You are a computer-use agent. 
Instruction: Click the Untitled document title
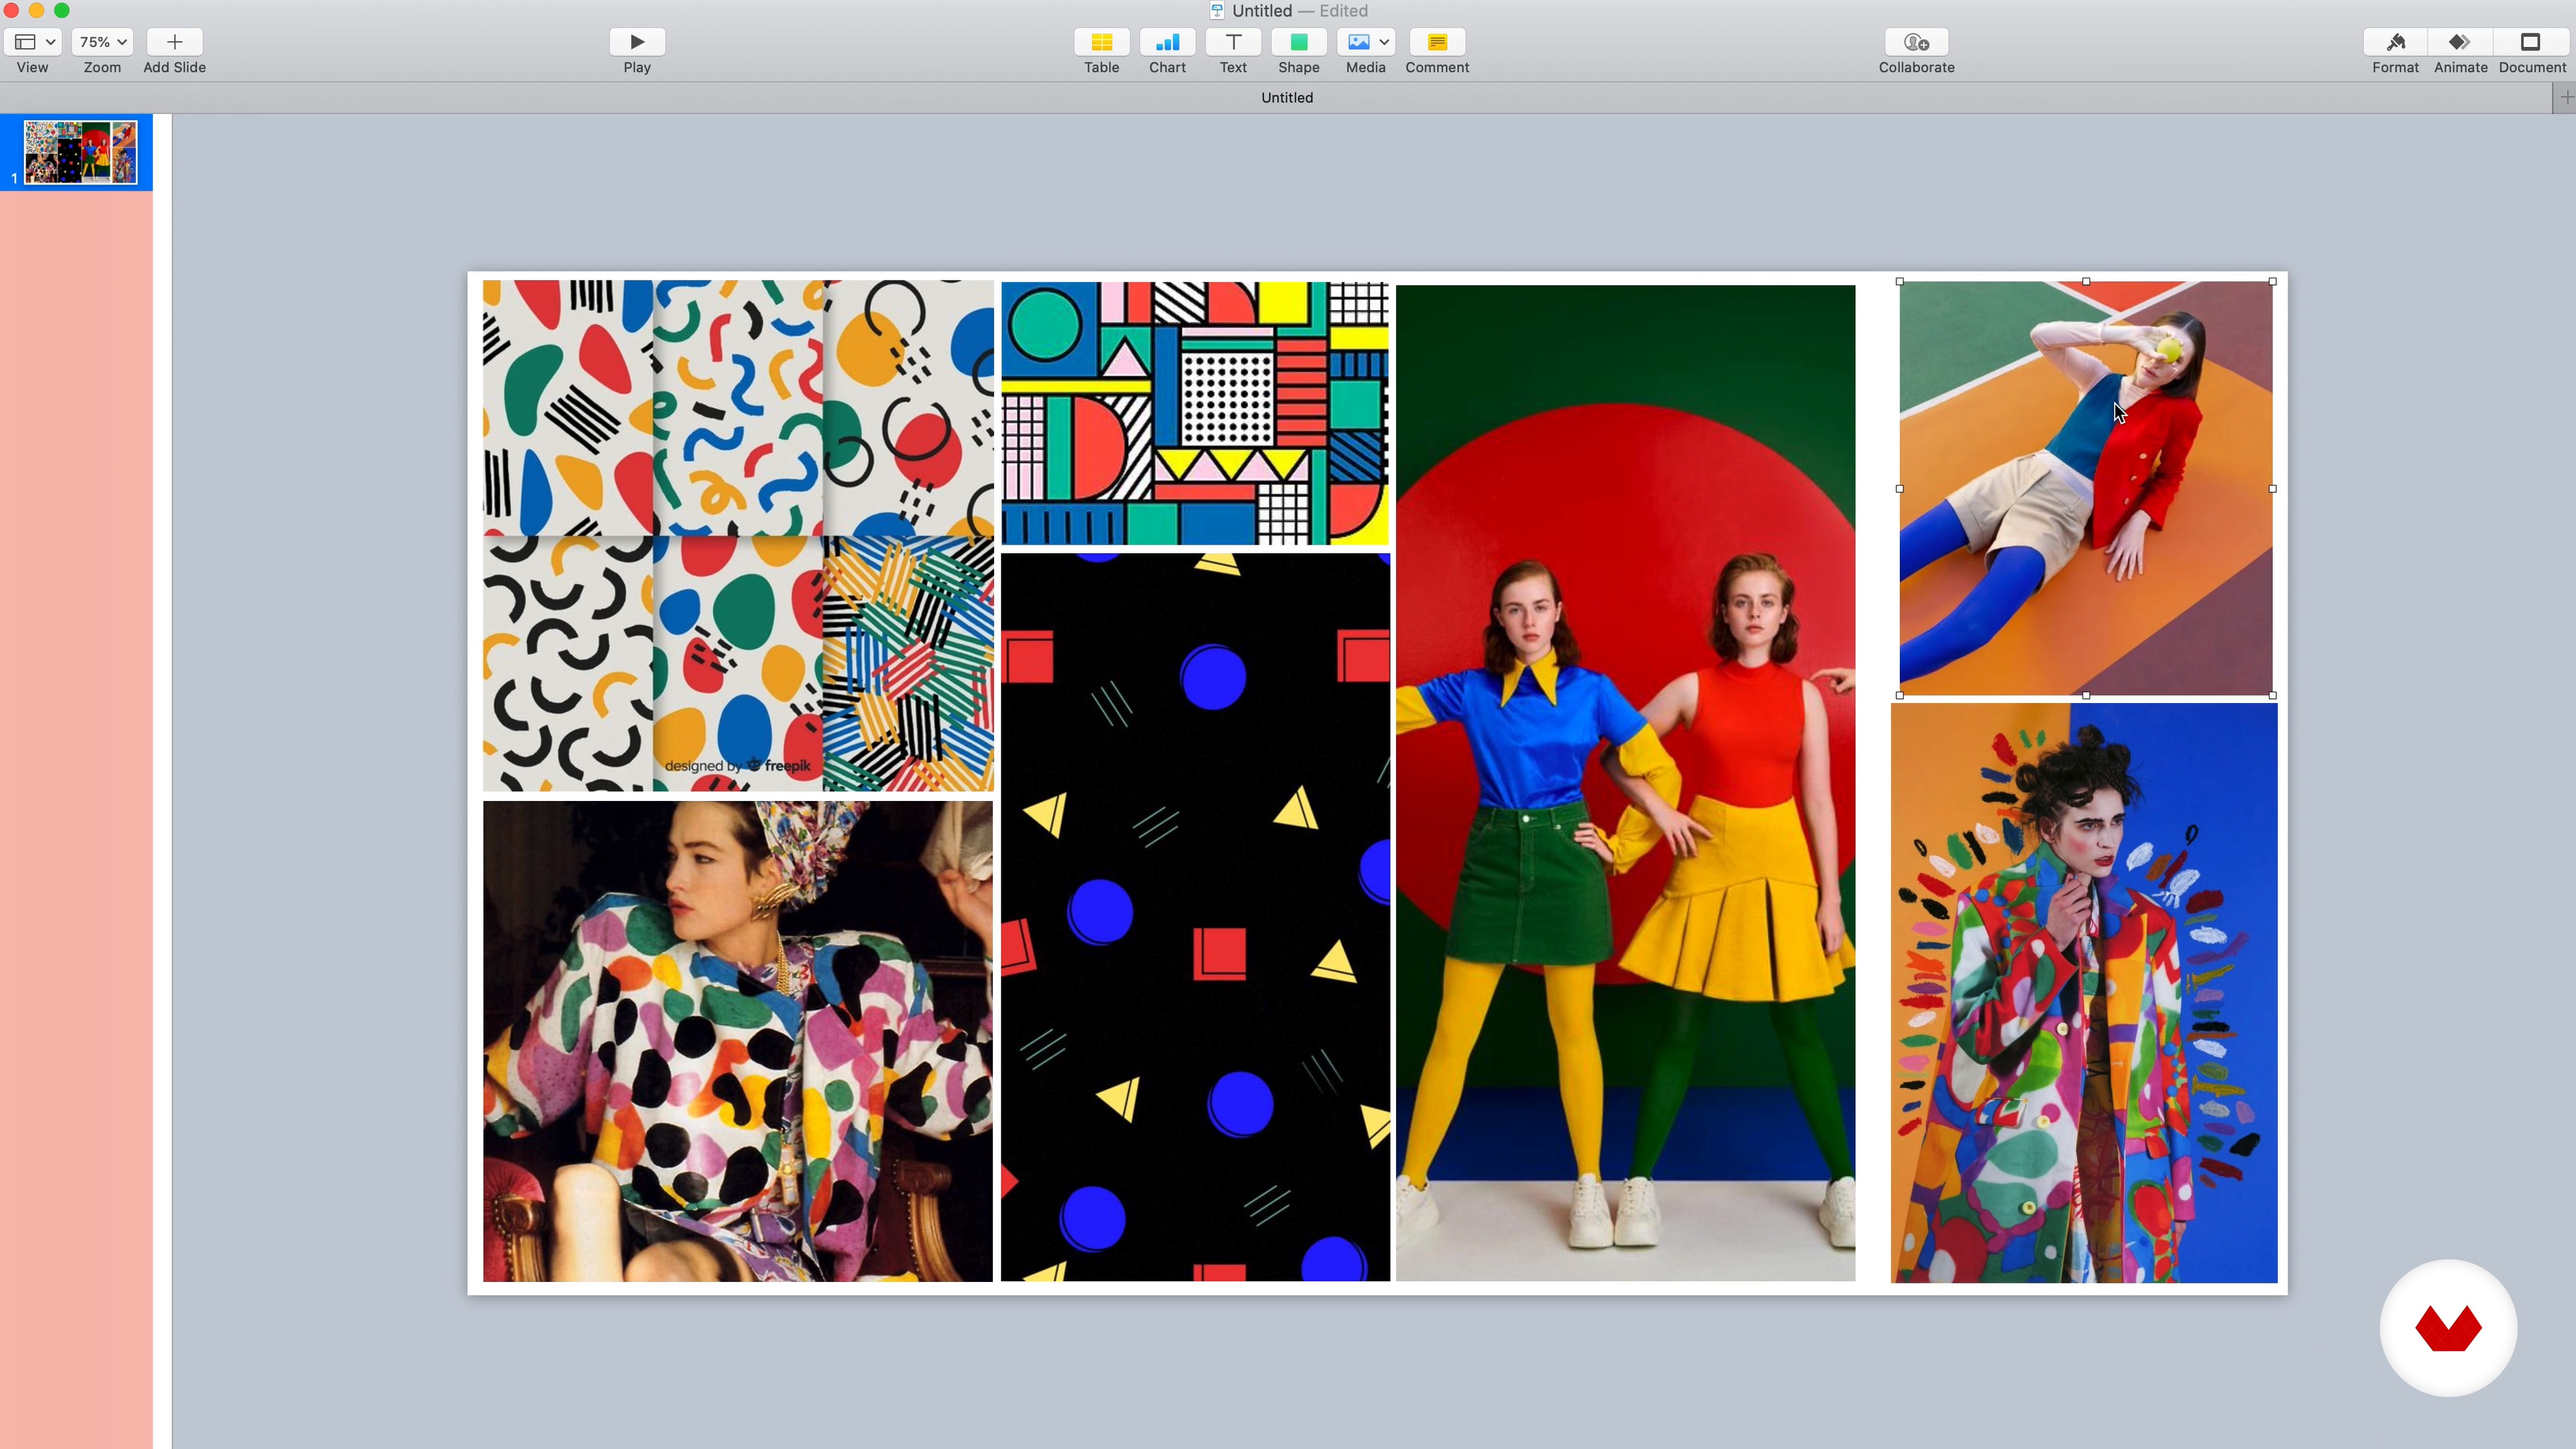pyautogui.click(x=1261, y=11)
